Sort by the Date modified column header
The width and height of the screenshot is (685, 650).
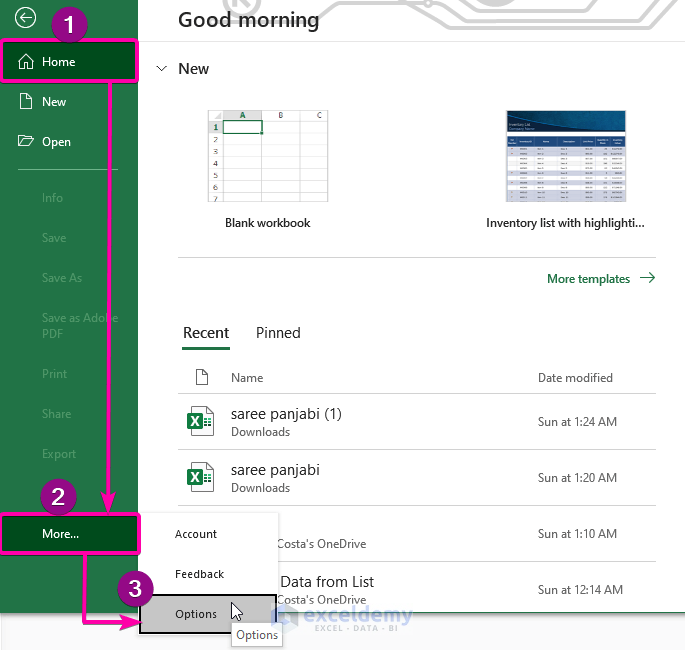[x=575, y=378]
